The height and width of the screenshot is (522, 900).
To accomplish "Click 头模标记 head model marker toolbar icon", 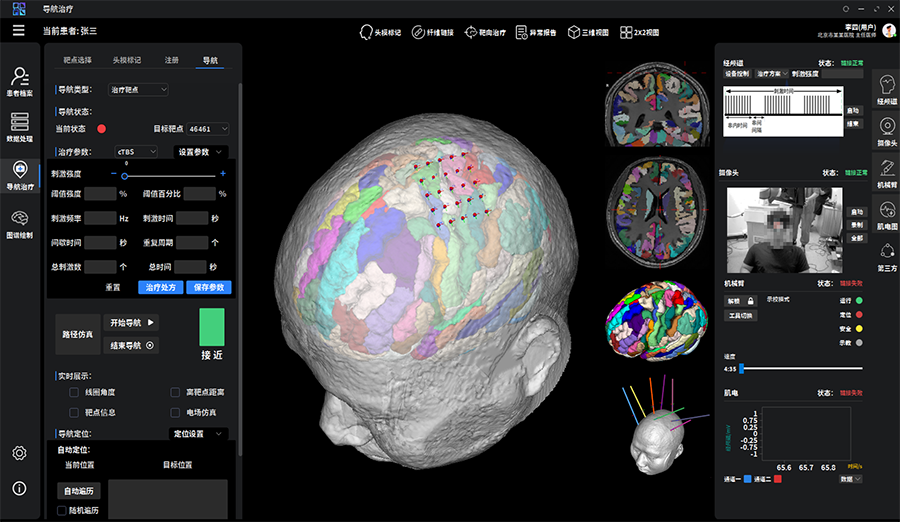I will click(x=380, y=32).
